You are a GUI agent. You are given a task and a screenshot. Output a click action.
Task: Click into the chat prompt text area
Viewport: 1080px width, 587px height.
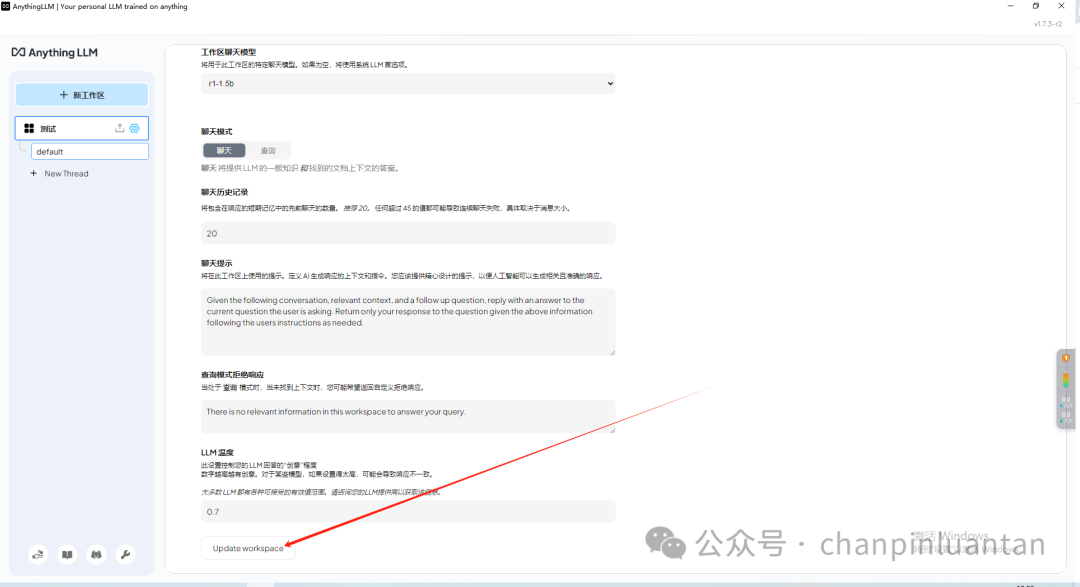pyautogui.click(x=408, y=322)
